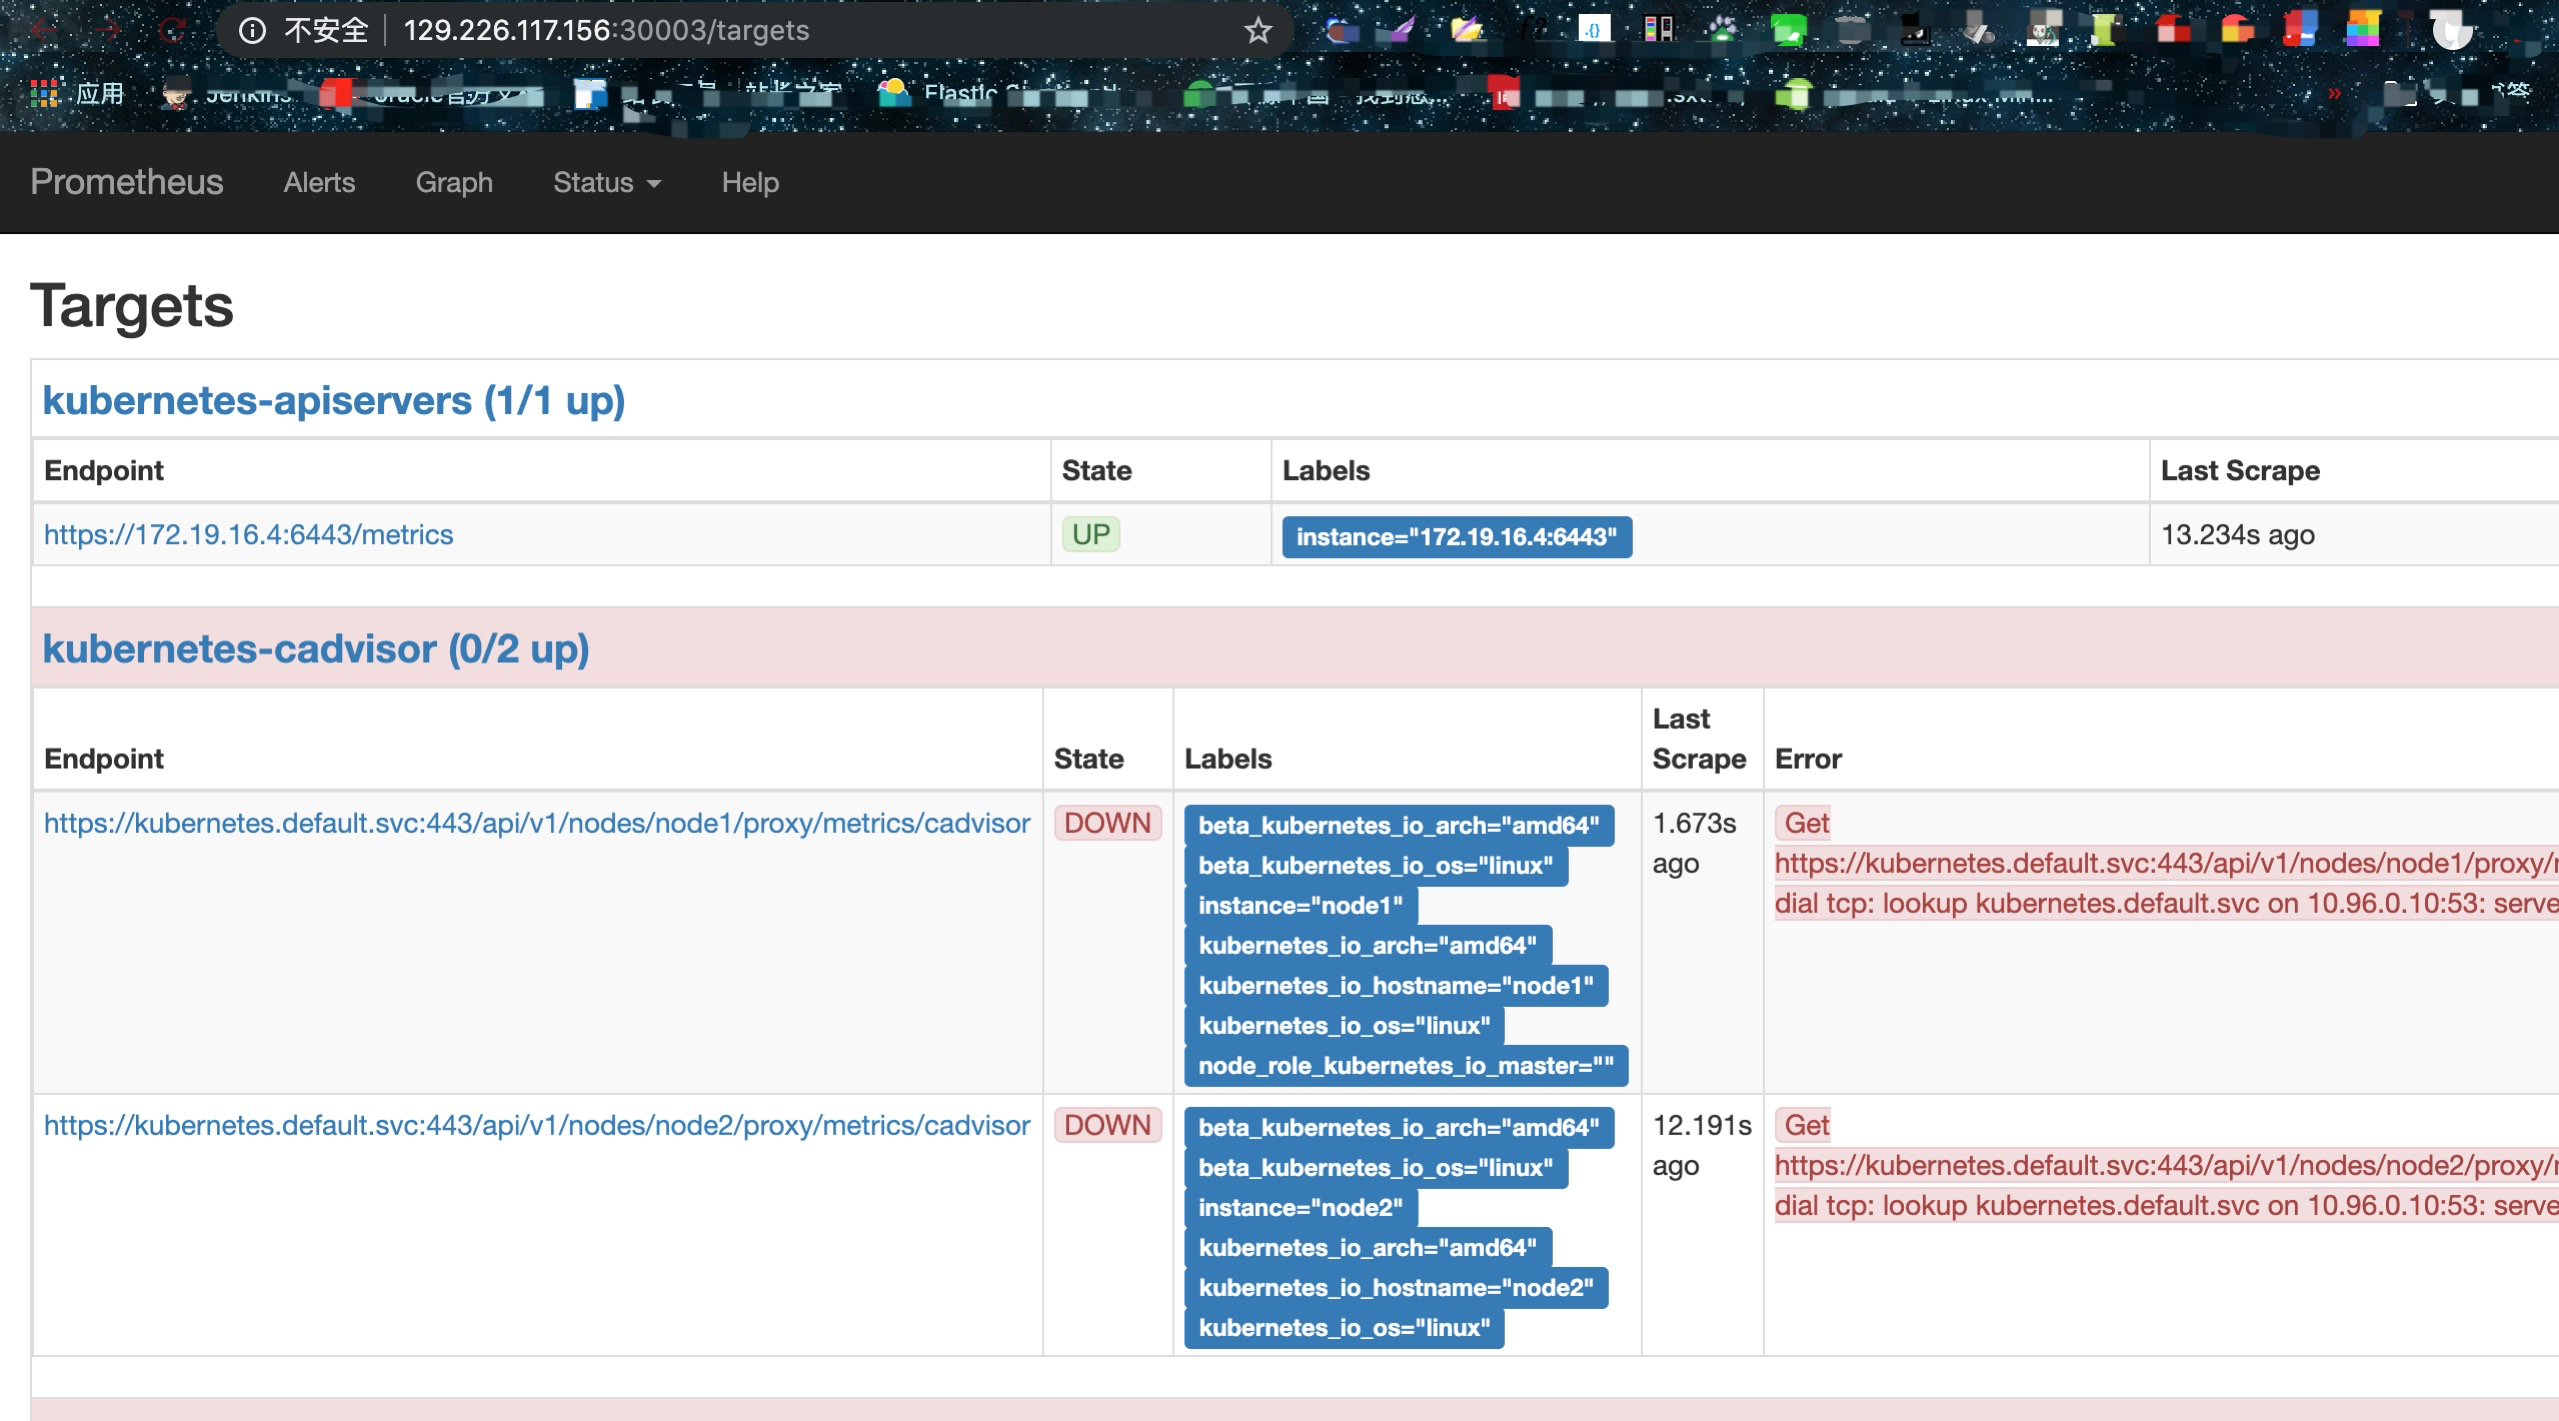Click the Prometheus brand link
The width and height of the screenshot is (2559, 1421).
(x=127, y=182)
